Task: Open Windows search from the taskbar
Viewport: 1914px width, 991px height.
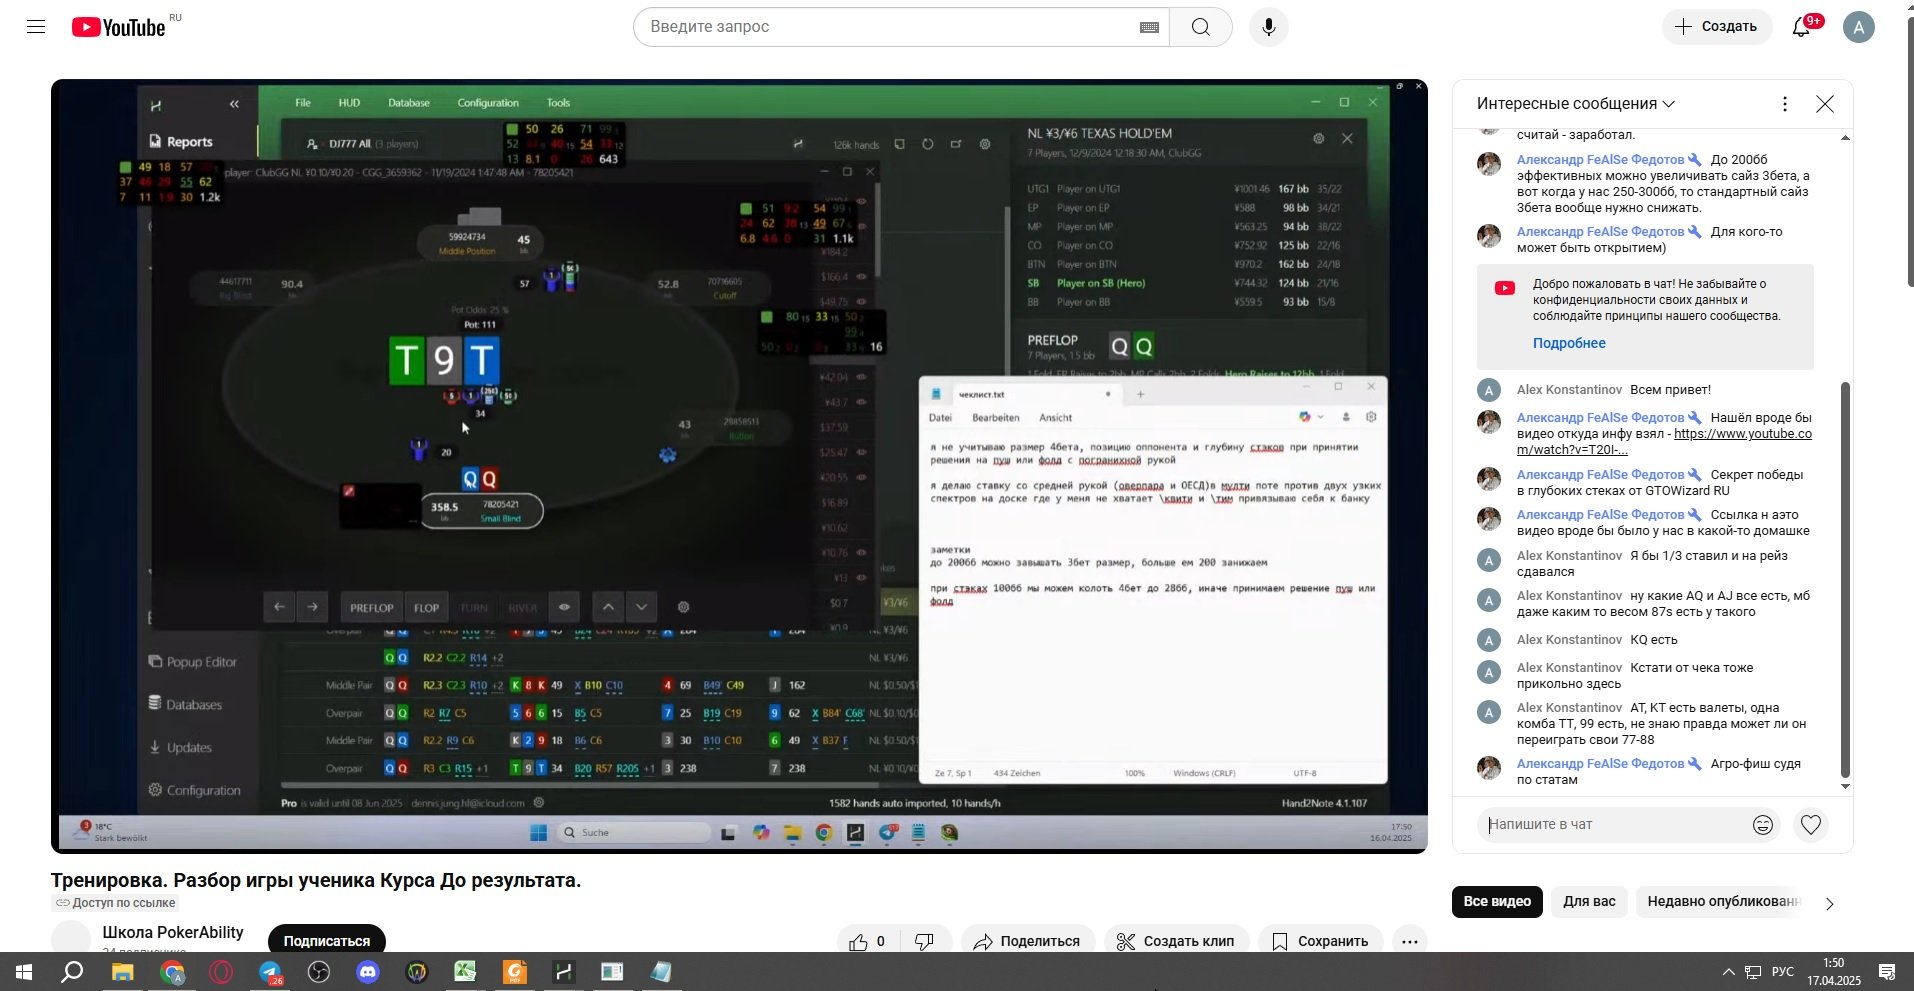Action: tap(72, 972)
